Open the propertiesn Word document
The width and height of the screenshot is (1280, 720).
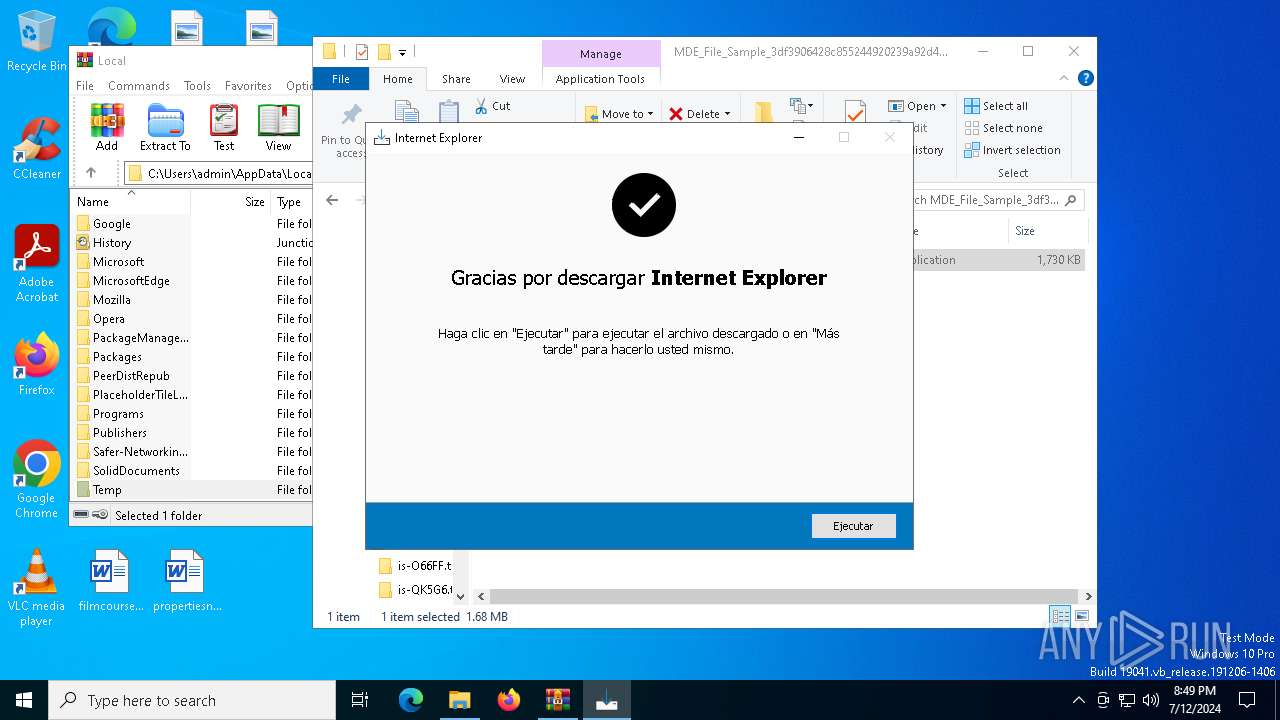click(187, 580)
